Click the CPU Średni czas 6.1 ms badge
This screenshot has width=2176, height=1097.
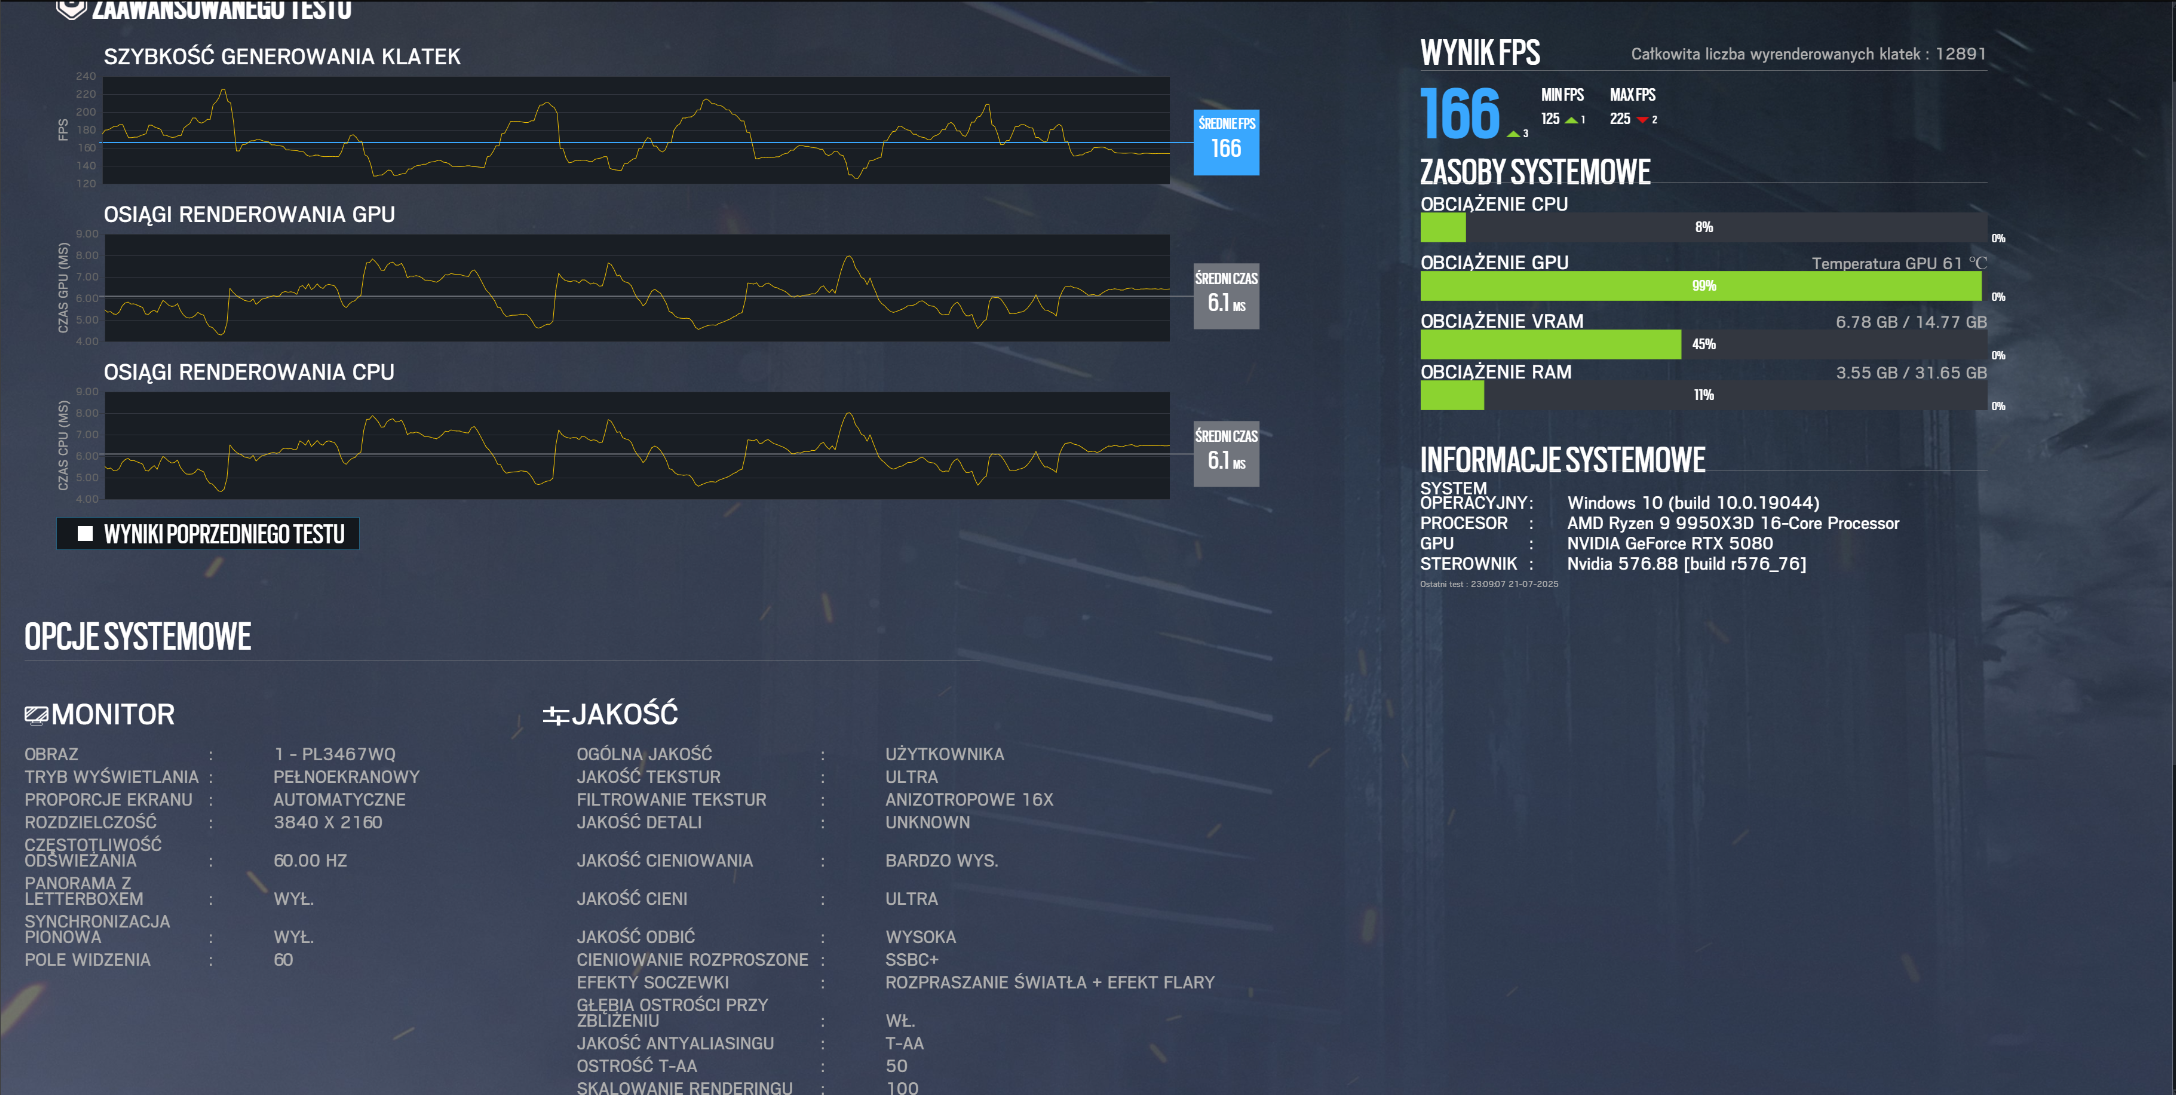pyautogui.click(x=1226, y=454)
